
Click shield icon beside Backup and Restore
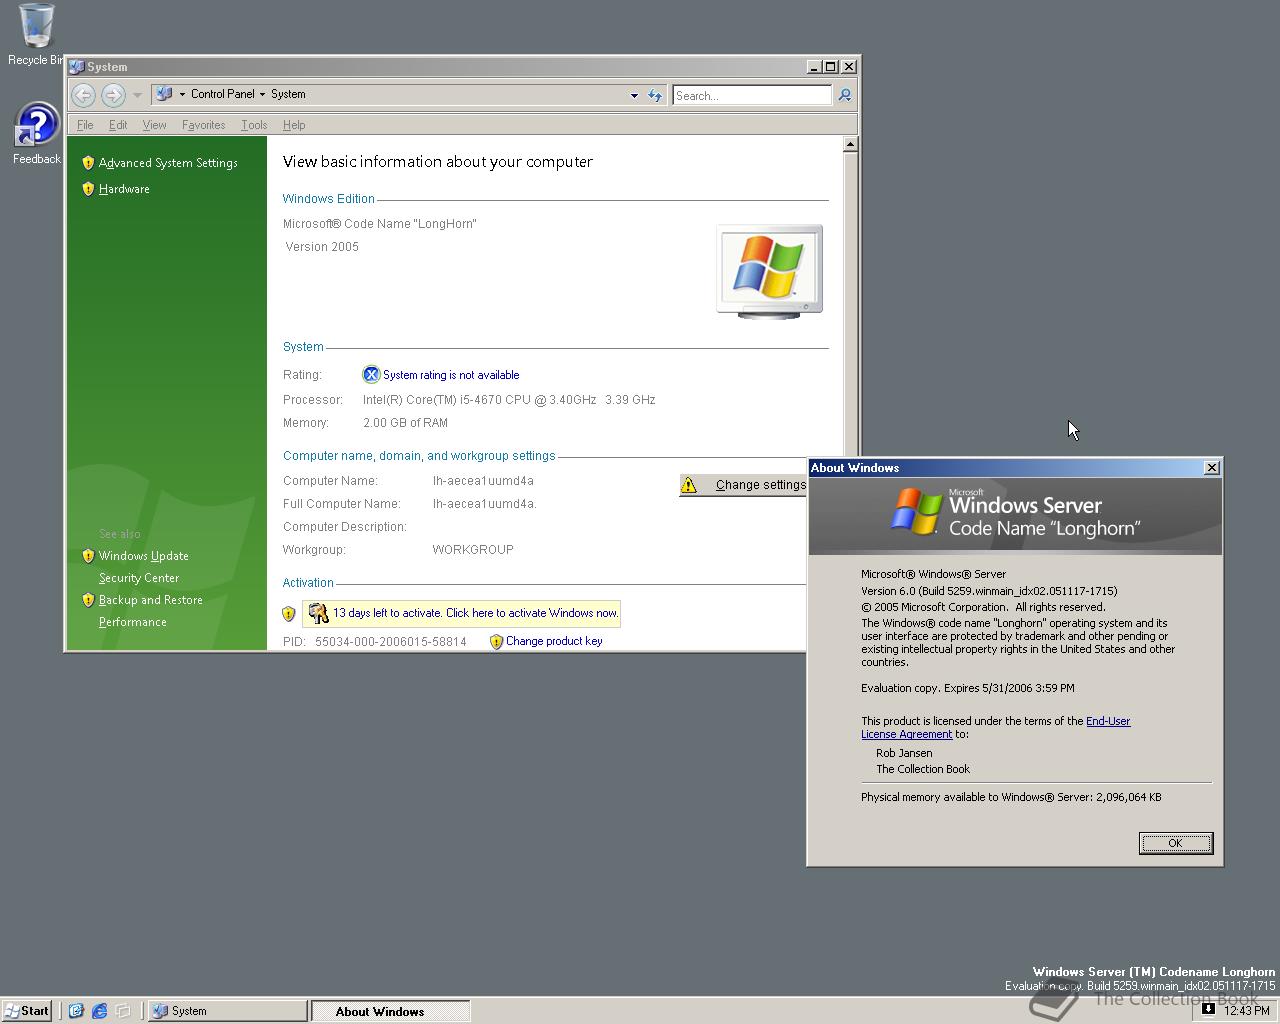(88, 600)
